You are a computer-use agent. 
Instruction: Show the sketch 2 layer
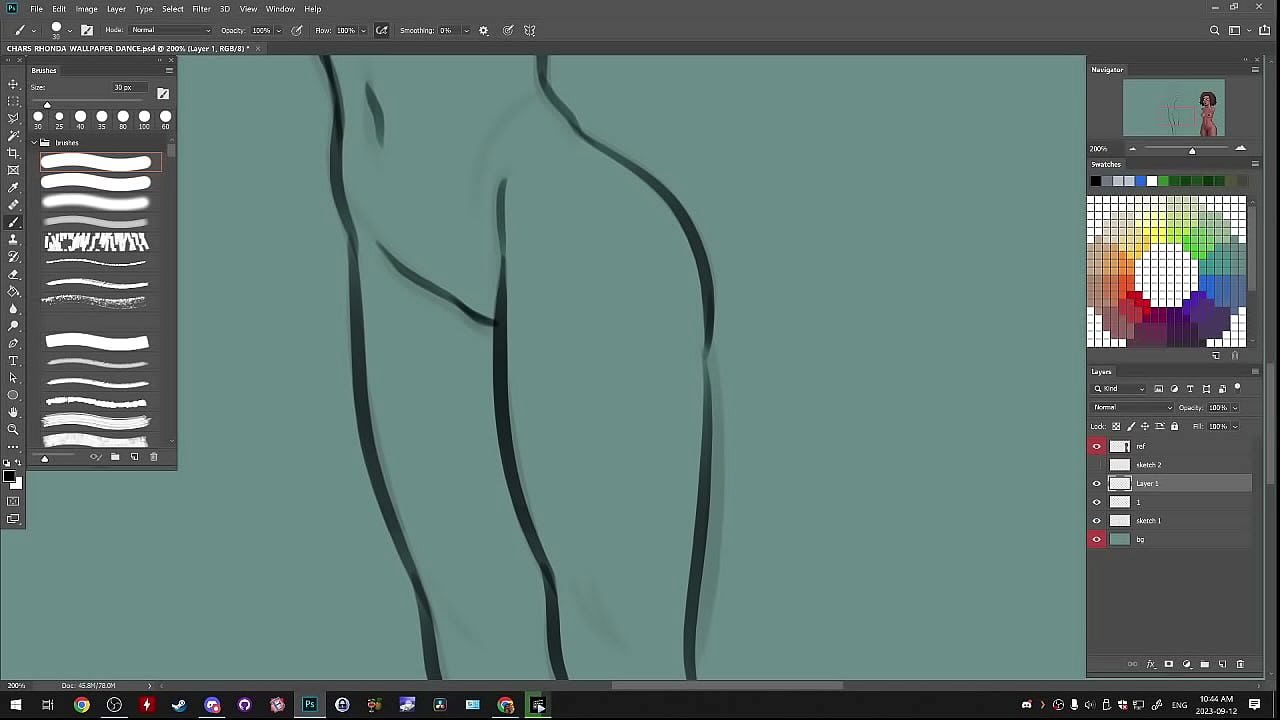pos(1097,465)
